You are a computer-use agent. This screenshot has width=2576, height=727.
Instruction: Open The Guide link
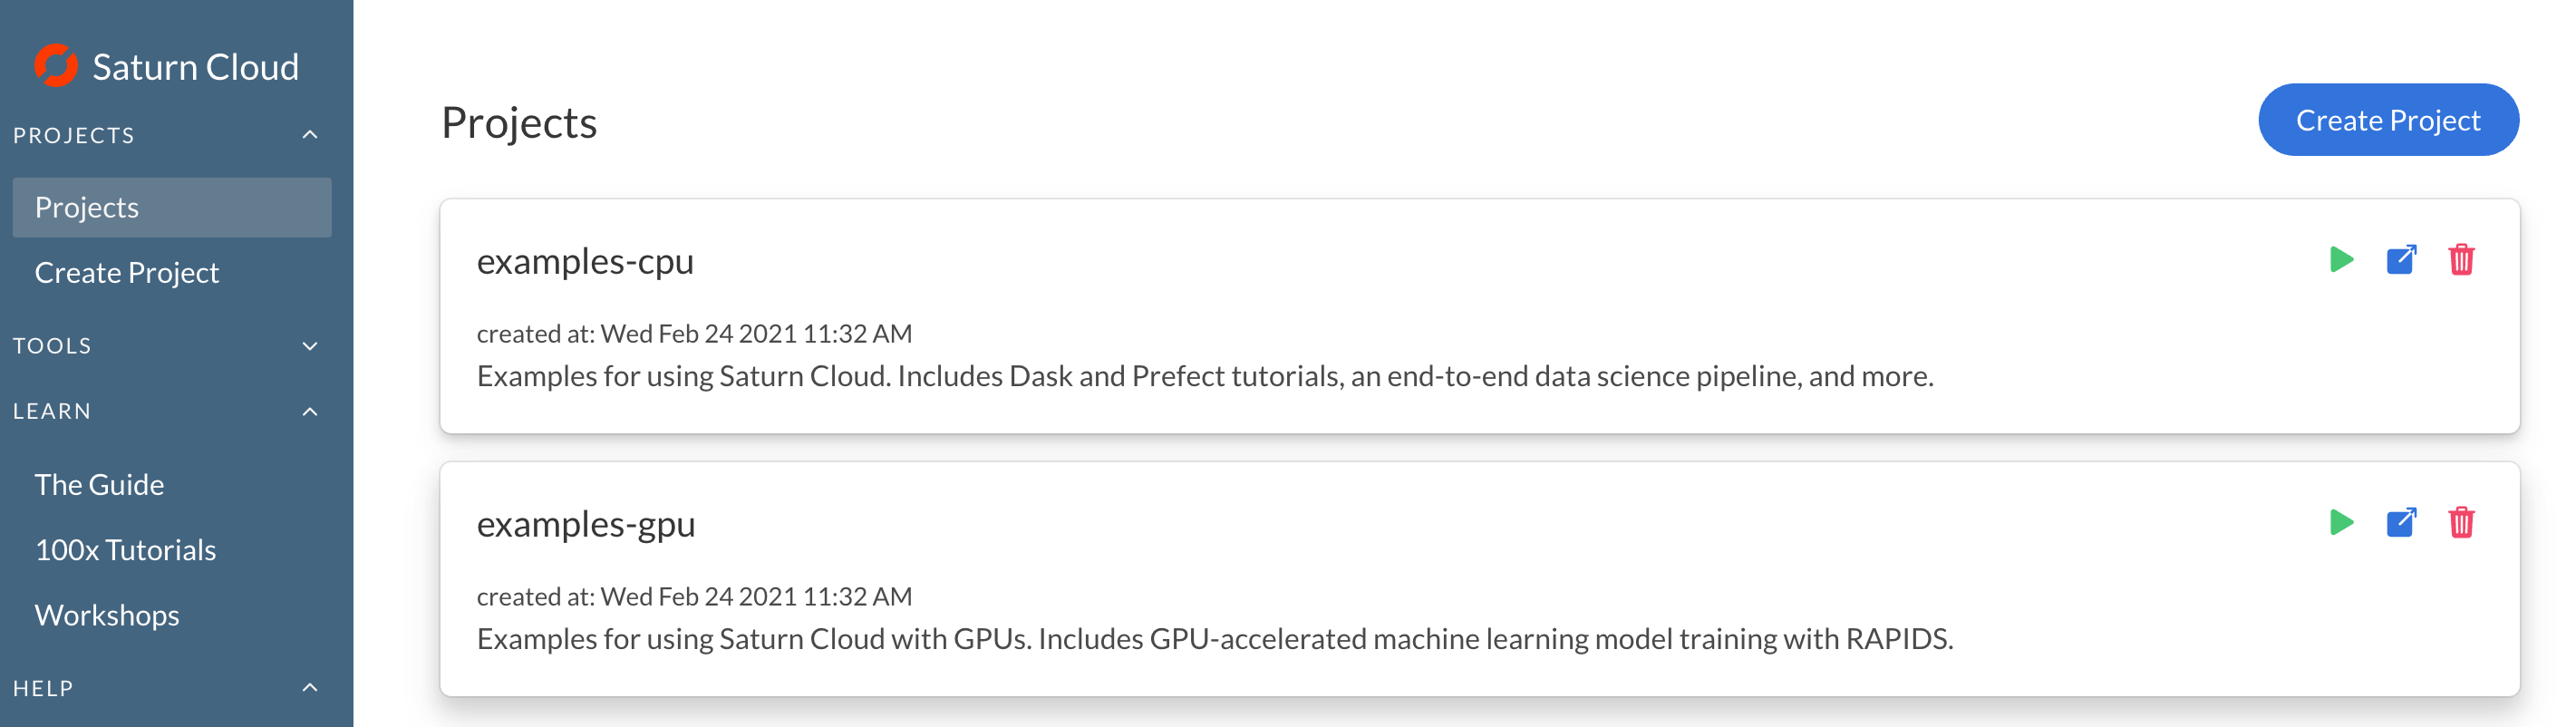pyautogui.click(x=99, y=485)
